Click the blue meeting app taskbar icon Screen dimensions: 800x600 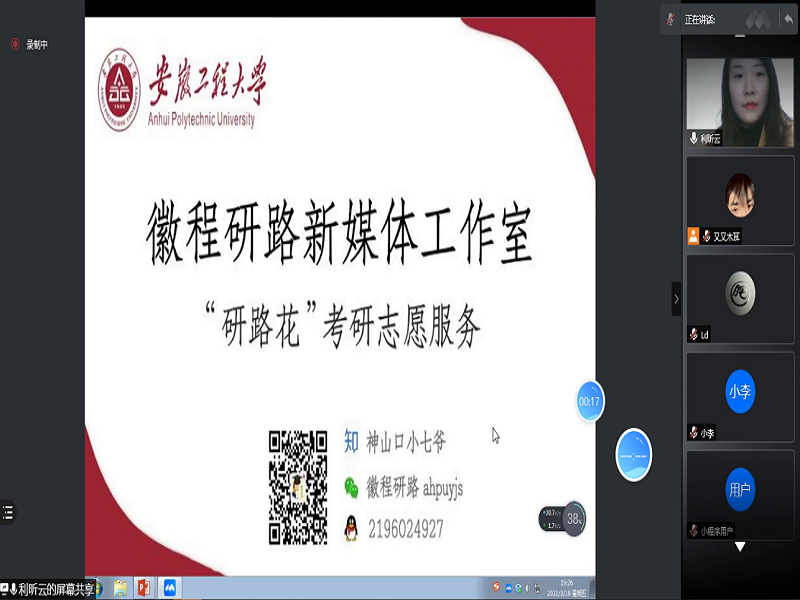pos(170,587)
